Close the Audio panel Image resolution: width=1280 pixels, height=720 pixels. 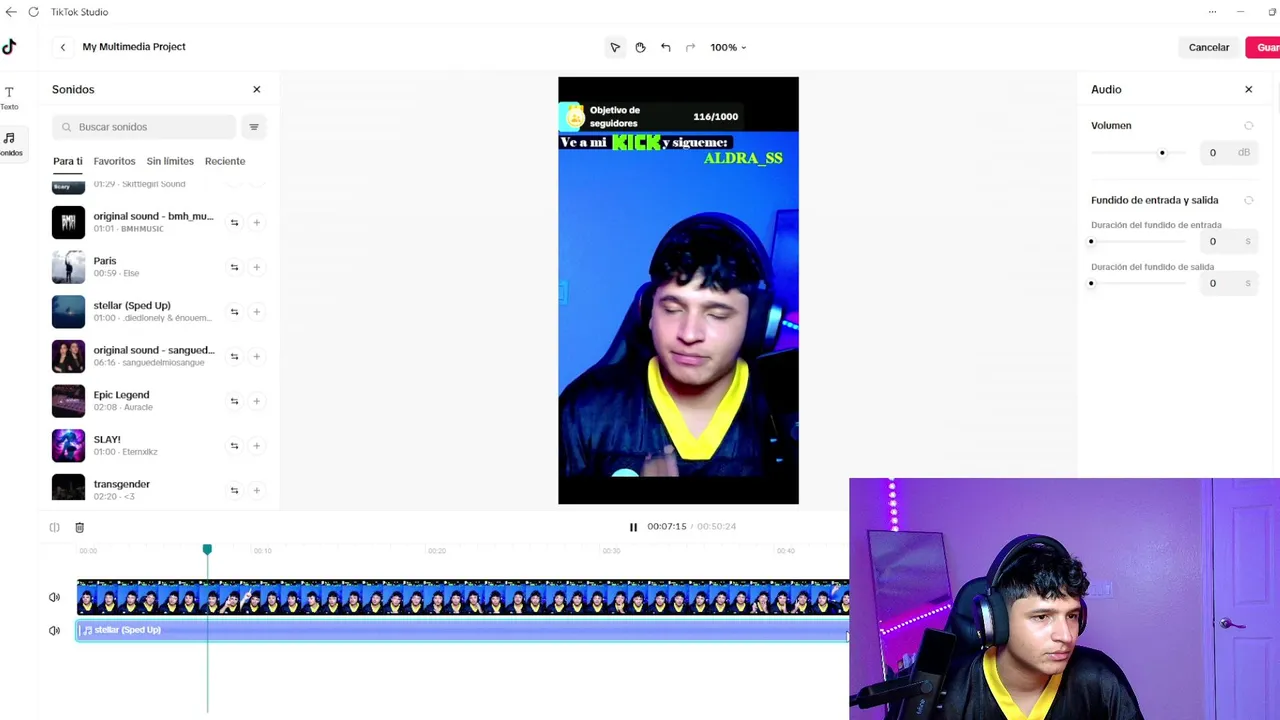(1248, 90)
